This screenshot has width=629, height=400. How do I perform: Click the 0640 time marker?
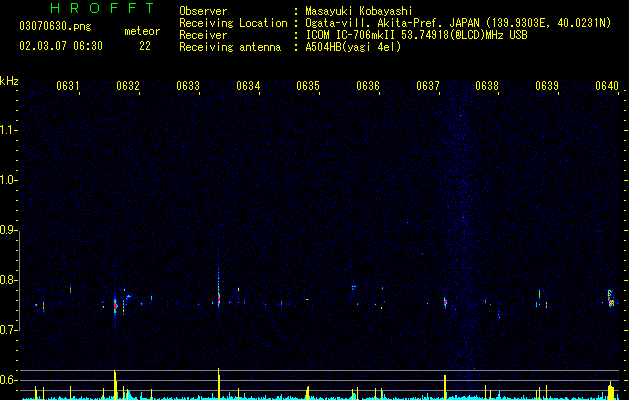pos(607,85)
